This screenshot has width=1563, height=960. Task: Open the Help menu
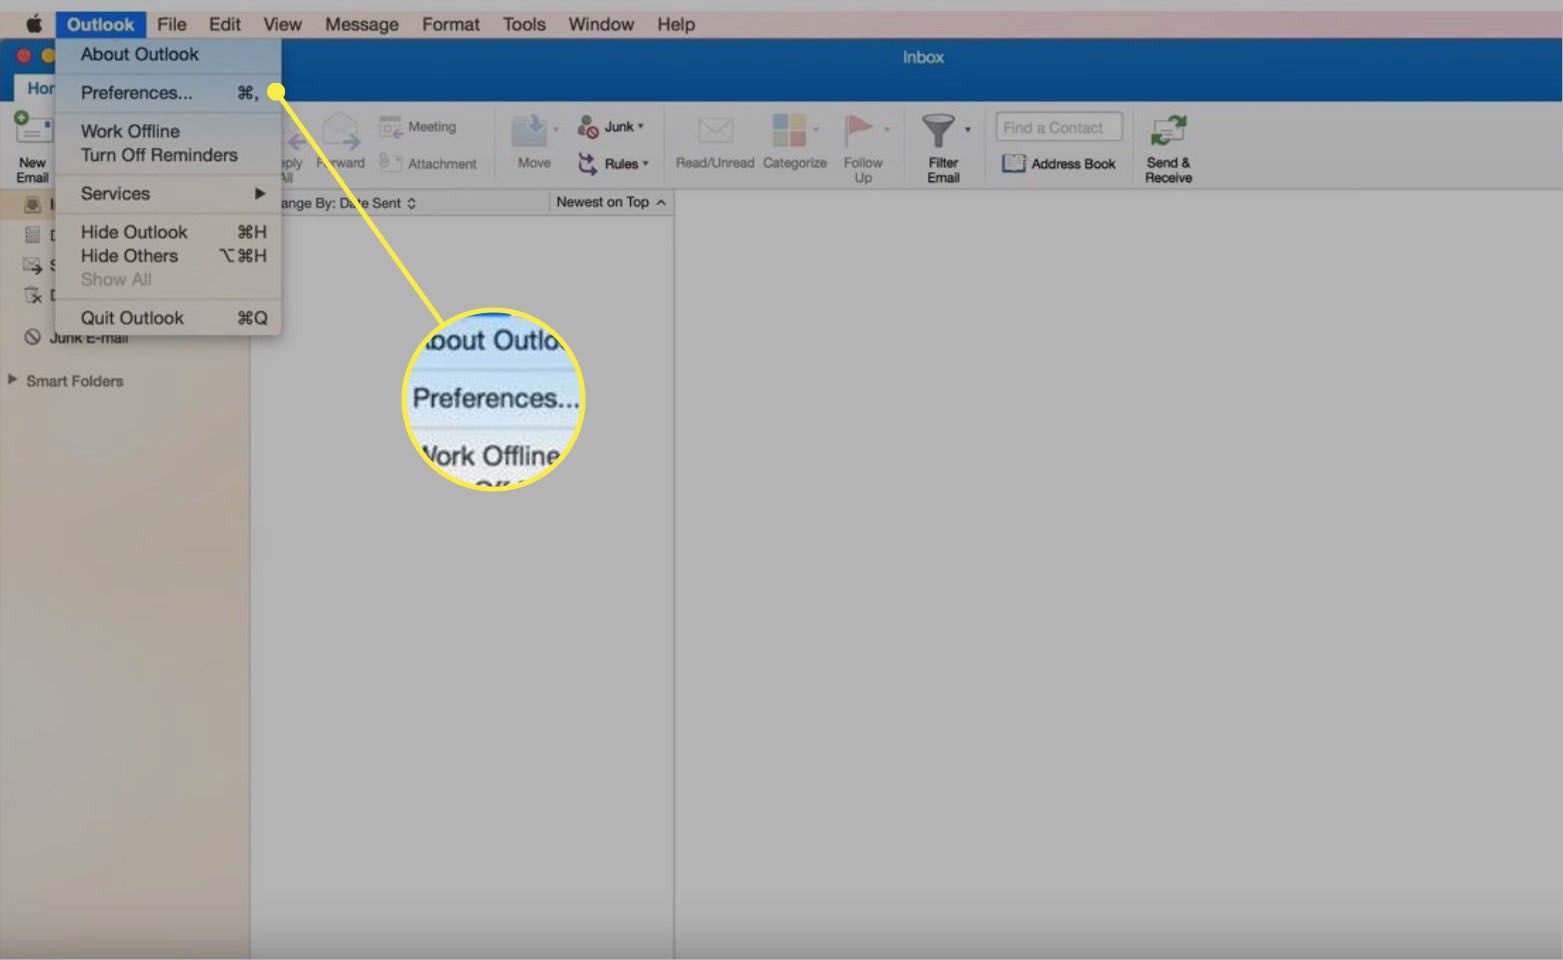(676, 24)
